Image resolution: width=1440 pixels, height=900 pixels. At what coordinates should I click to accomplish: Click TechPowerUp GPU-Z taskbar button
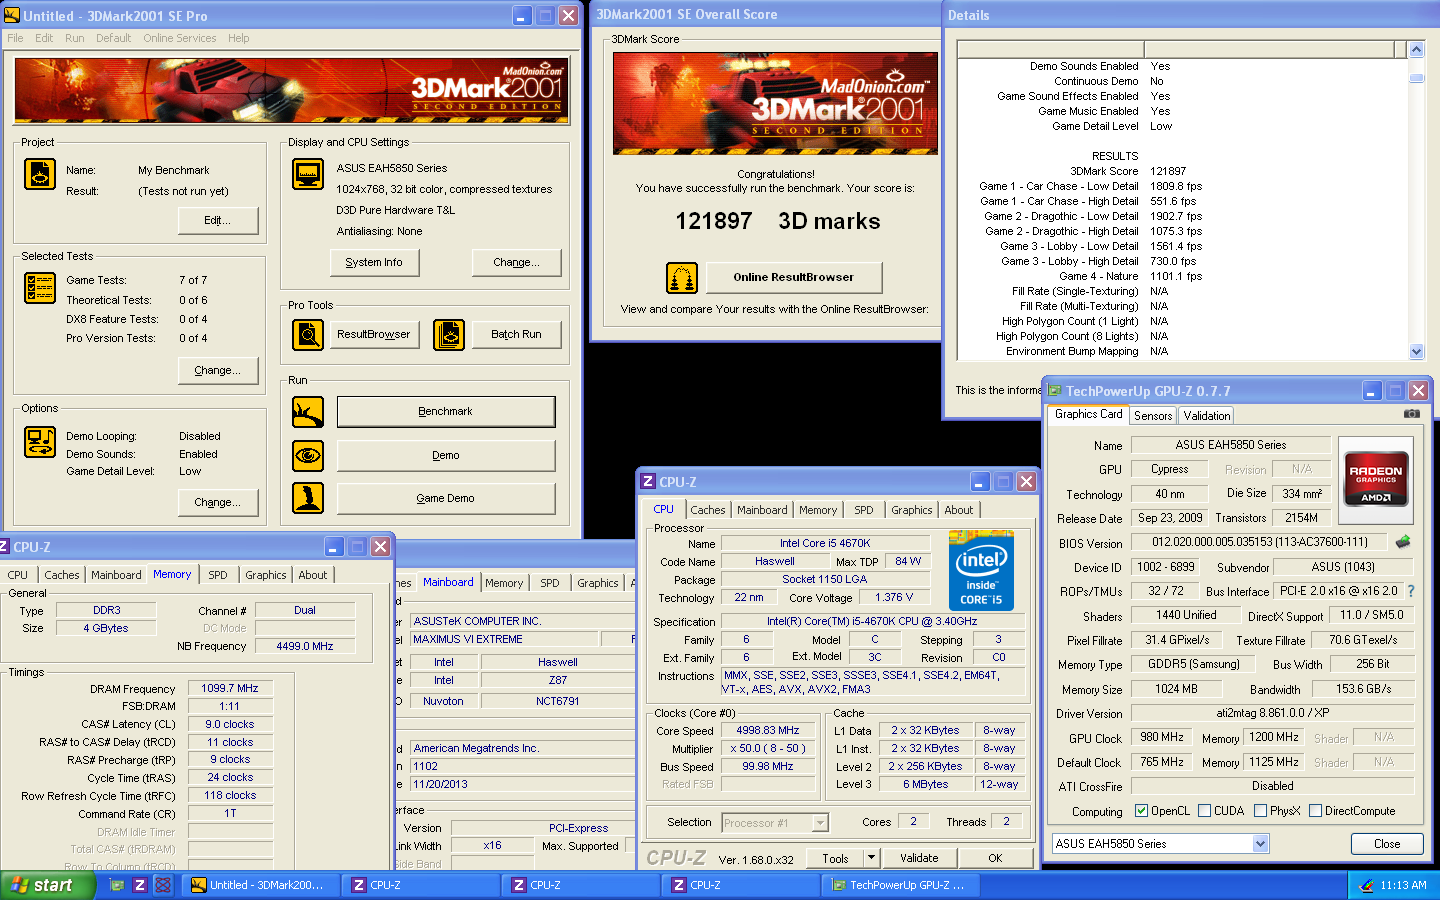click(900, 885)
